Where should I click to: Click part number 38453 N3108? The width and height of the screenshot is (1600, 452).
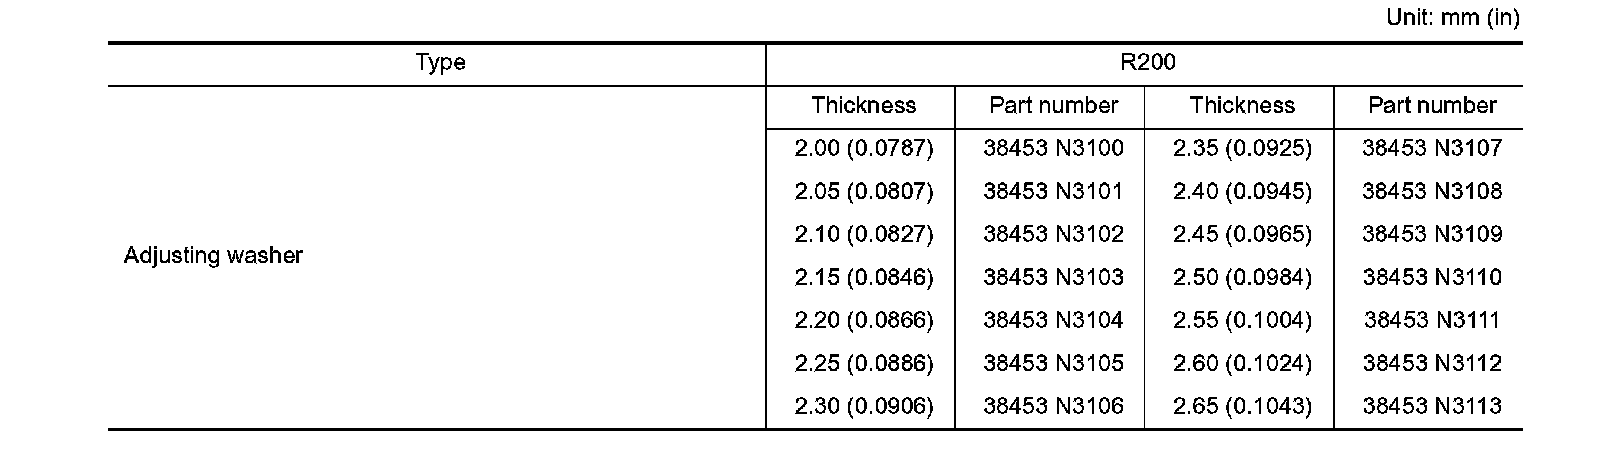click(1432, 192)
